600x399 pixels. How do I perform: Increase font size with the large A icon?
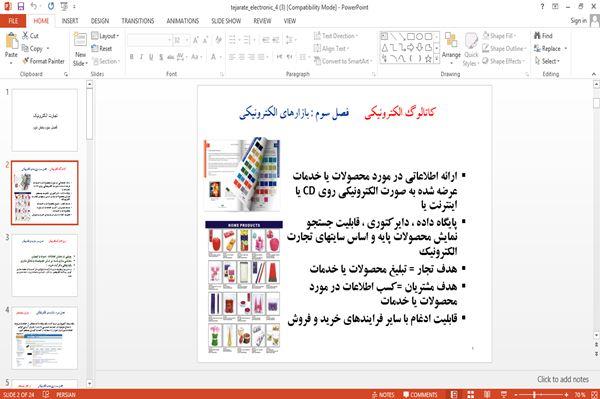tap(196, 40)
